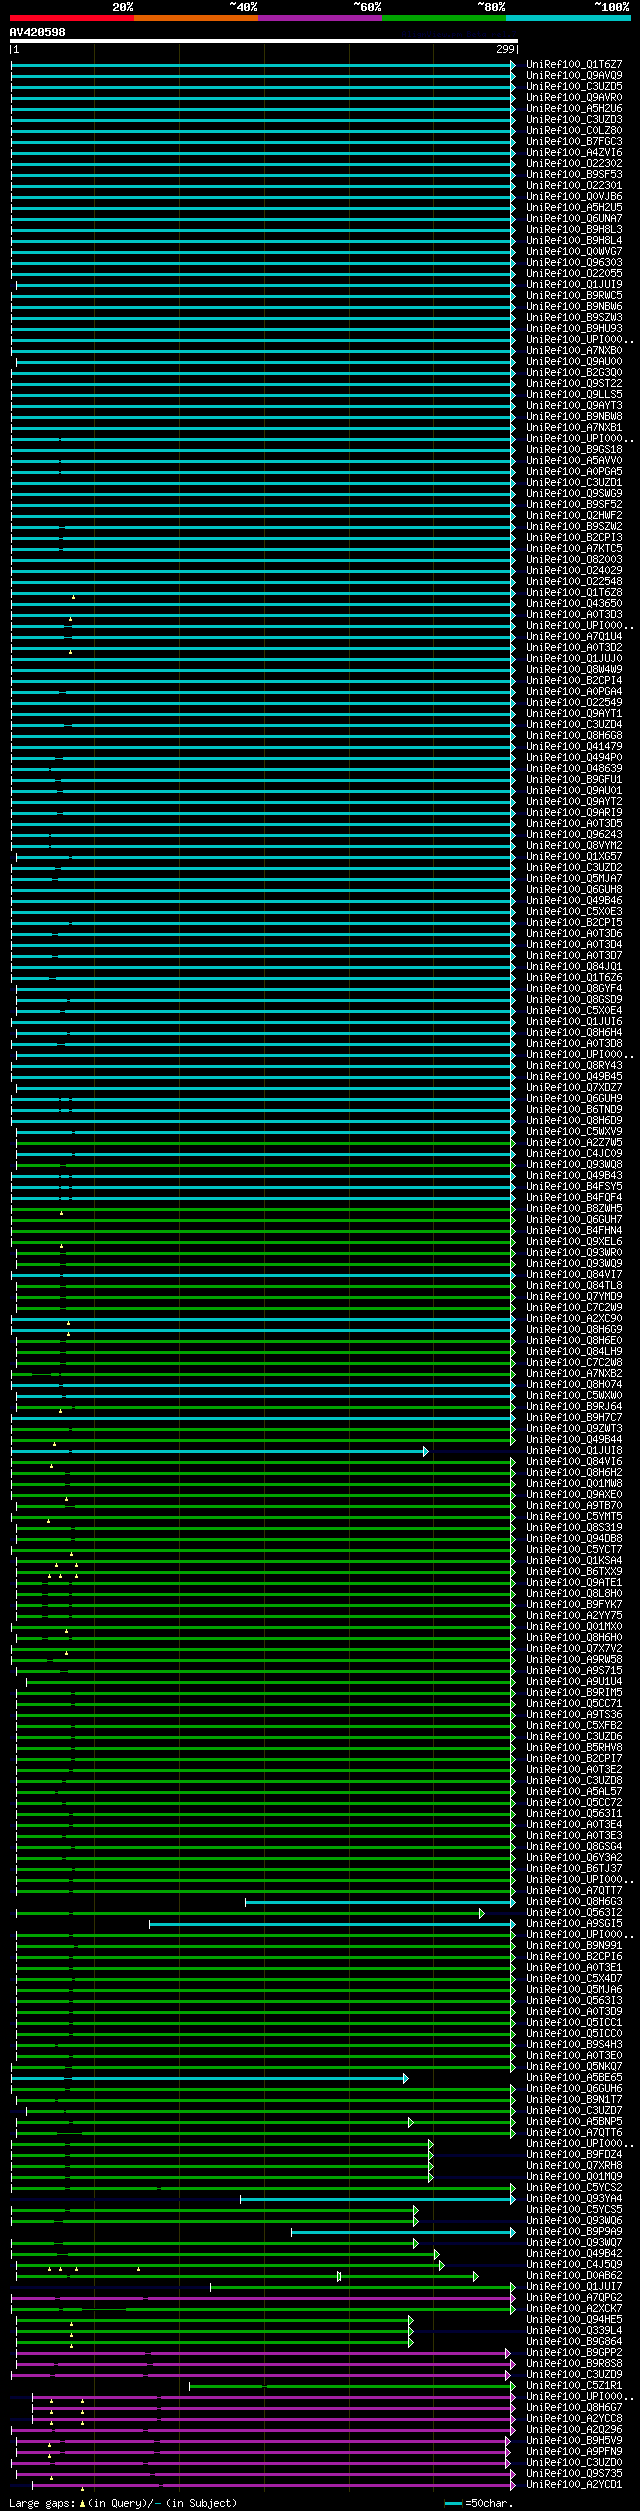640x2511 pixels.
Task: Select subject label UniRef100_Q1JUI8
Action: [574, 1450]
